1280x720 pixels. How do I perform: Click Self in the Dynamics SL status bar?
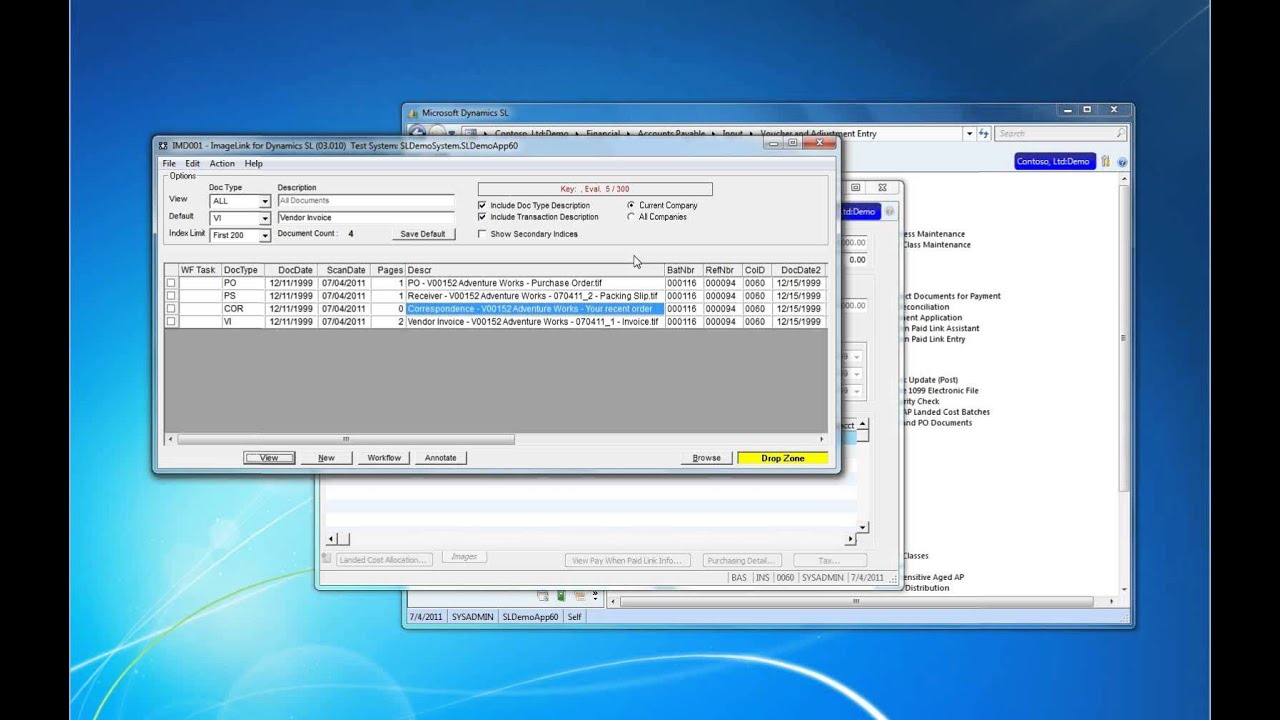click(574, 617)
